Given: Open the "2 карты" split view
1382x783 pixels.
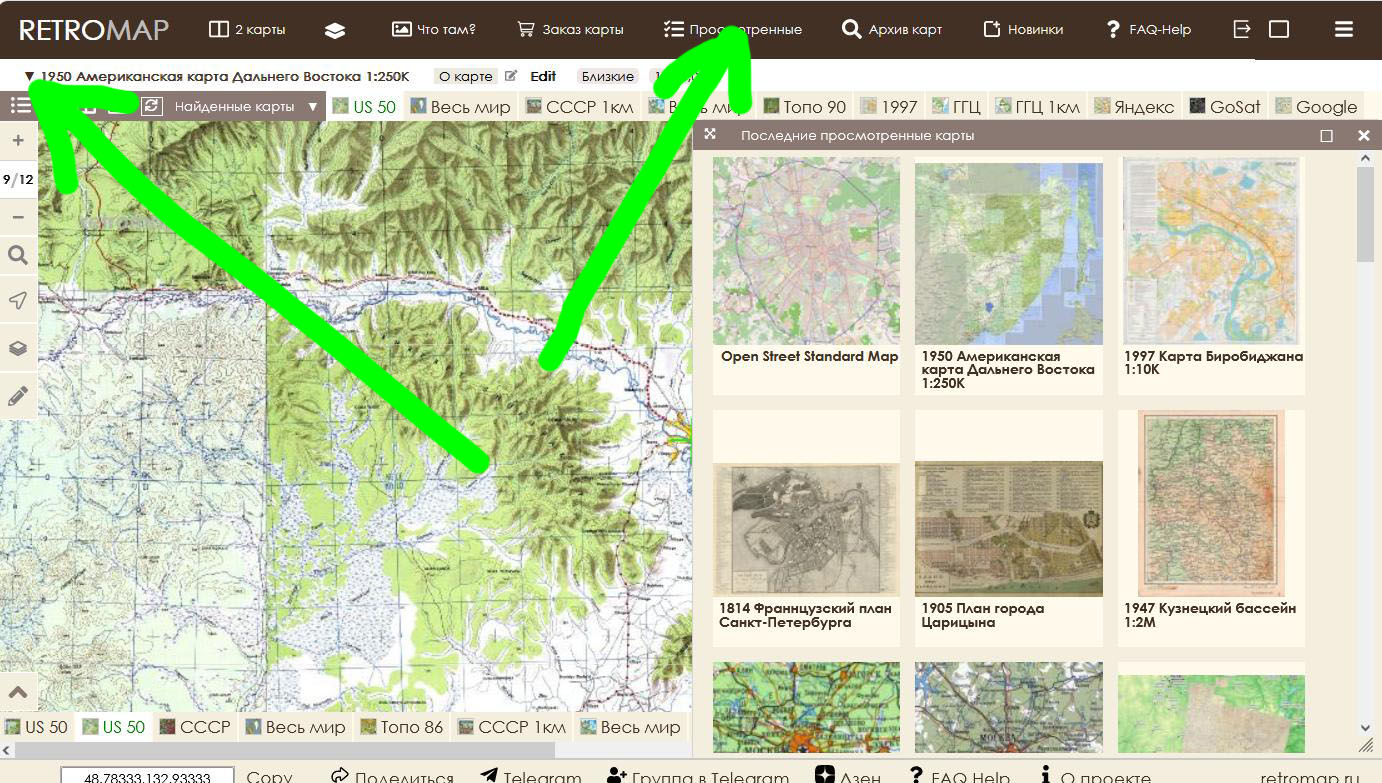Looking at the screenshot, I should [x=247, y=29].
